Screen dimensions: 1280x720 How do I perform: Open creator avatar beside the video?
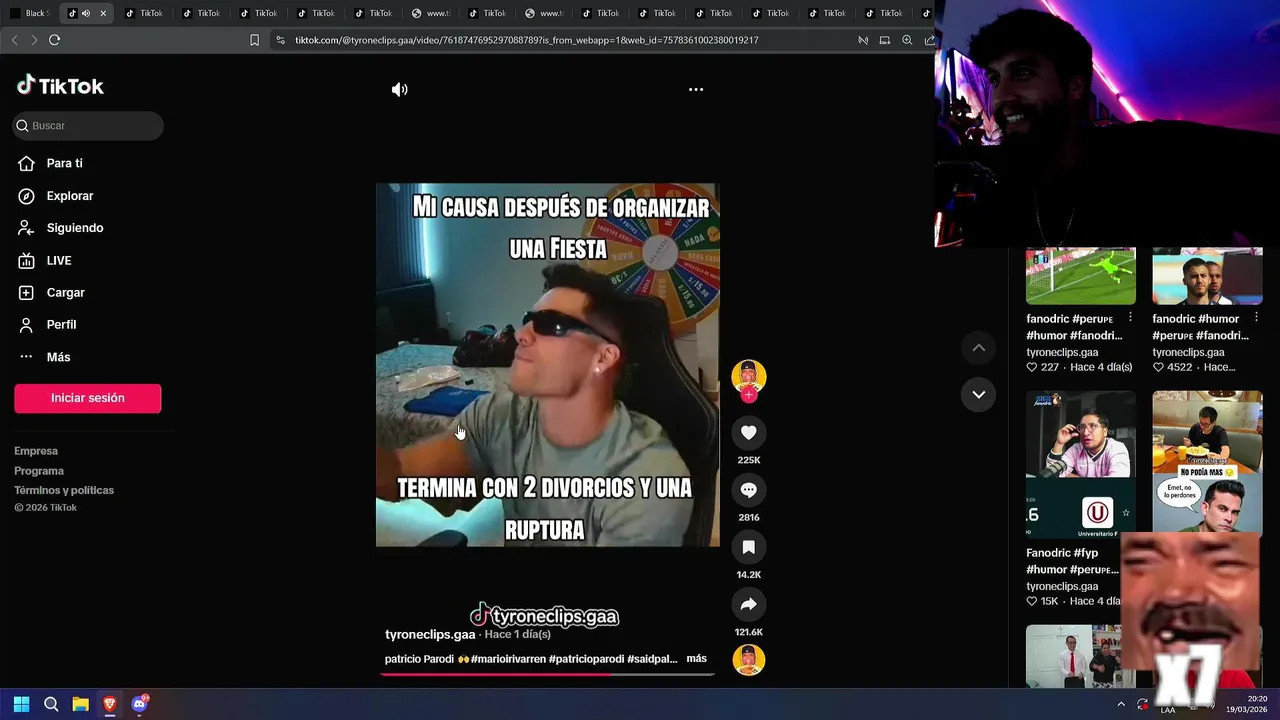pyautogui.click(x=748, y=376)
